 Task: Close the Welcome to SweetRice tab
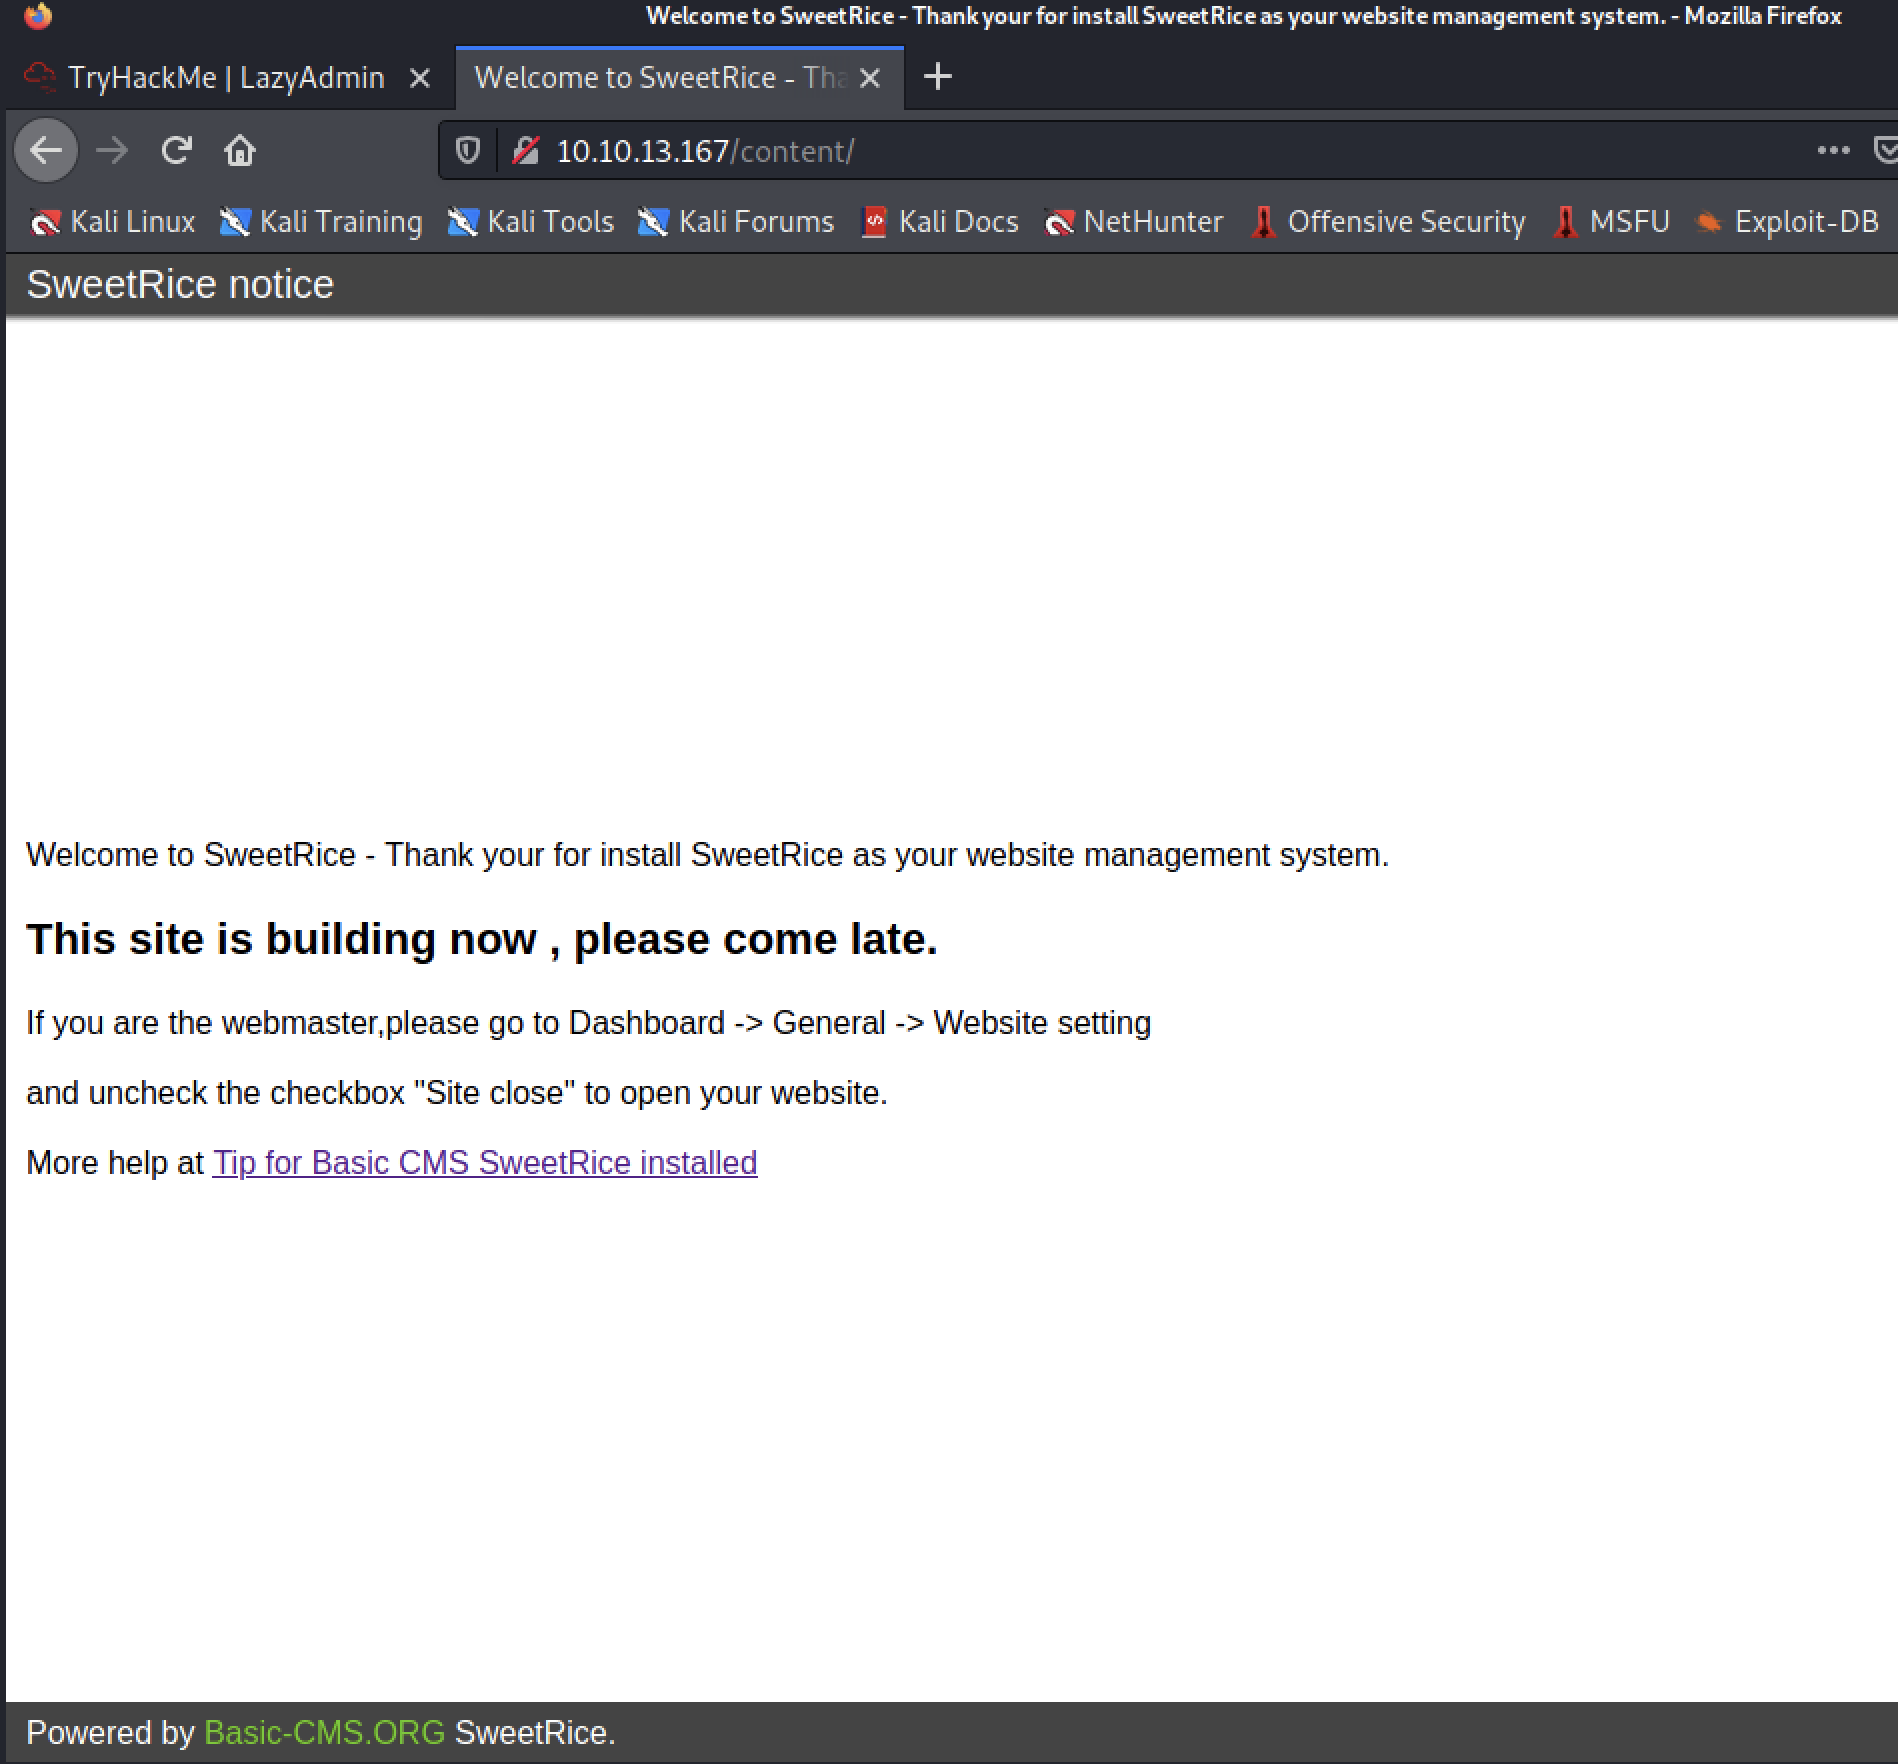870,78
